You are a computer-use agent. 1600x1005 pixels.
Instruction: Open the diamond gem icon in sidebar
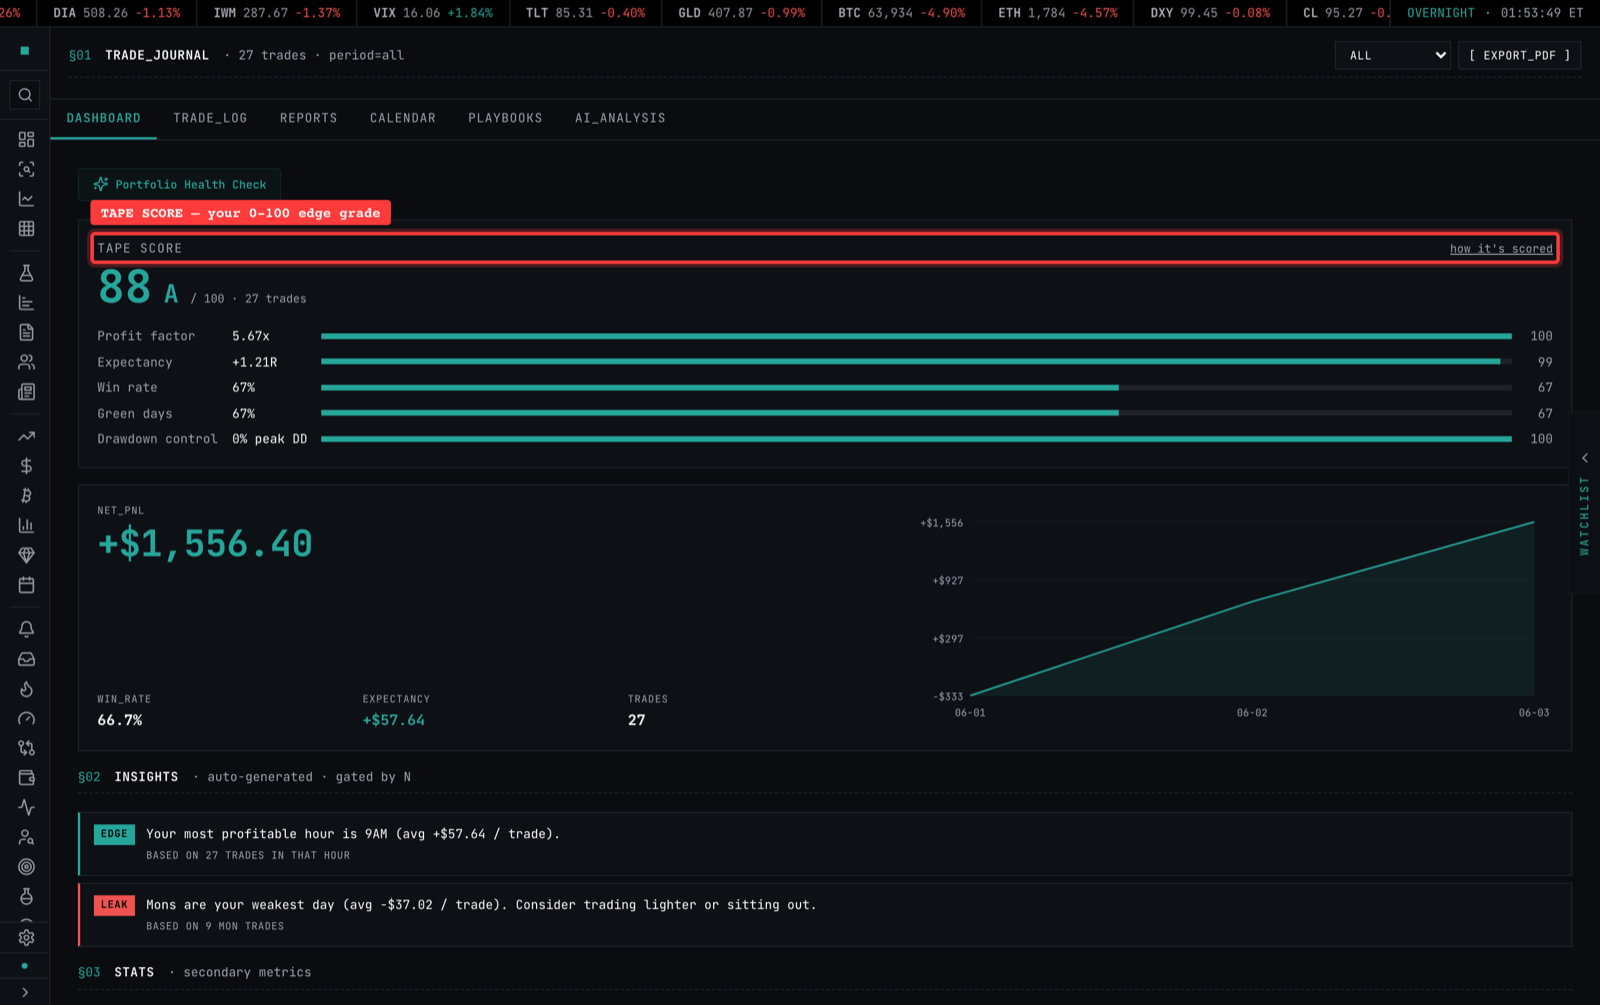[26, 555]
